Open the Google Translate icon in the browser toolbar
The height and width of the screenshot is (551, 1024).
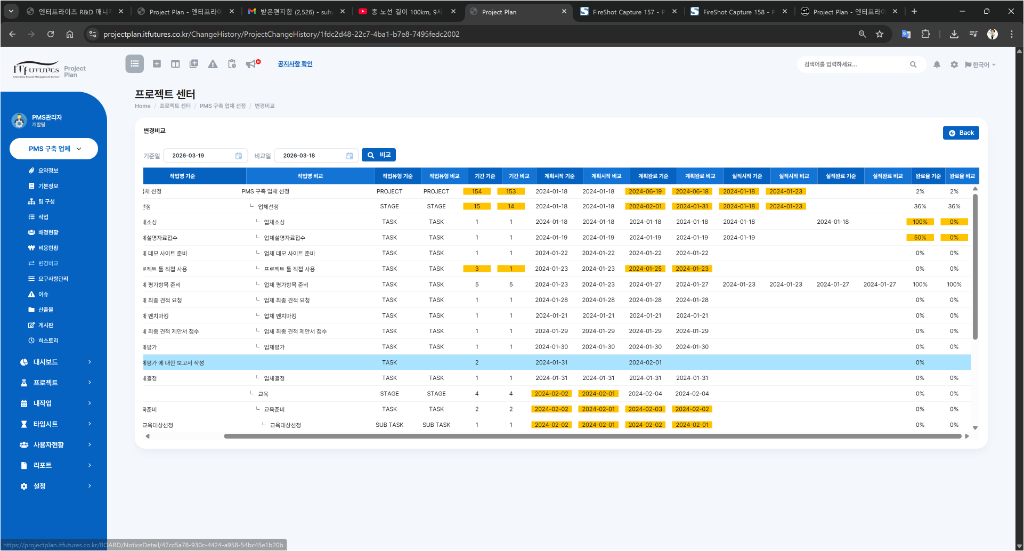click(x=906, y=34)
